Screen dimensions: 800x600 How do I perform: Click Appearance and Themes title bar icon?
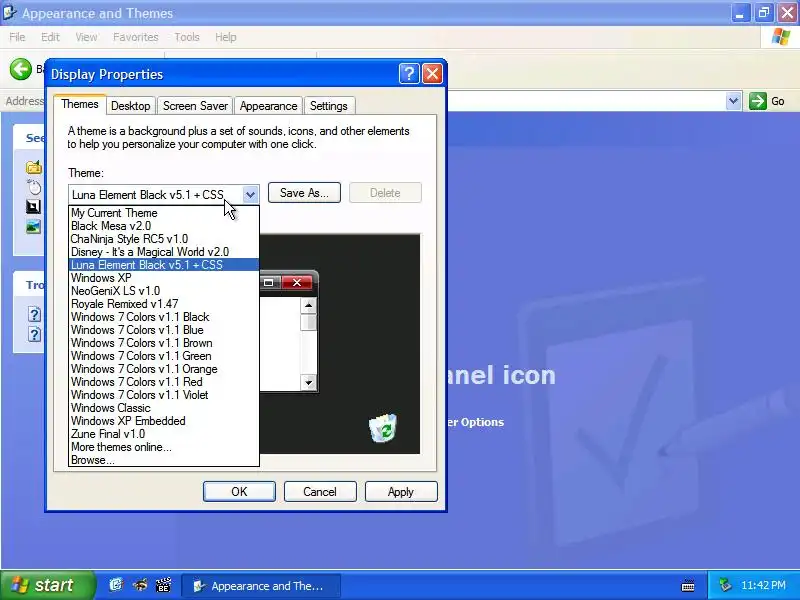(x=10, y=13)
